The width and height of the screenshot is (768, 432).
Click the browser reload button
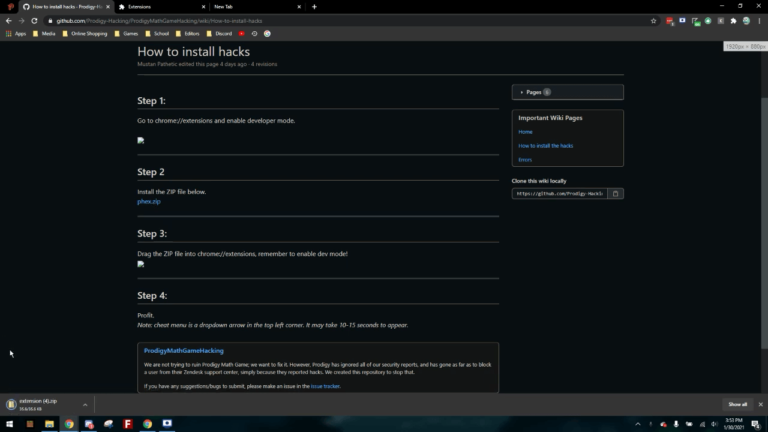pyautogui.click(x=34, y=20)
